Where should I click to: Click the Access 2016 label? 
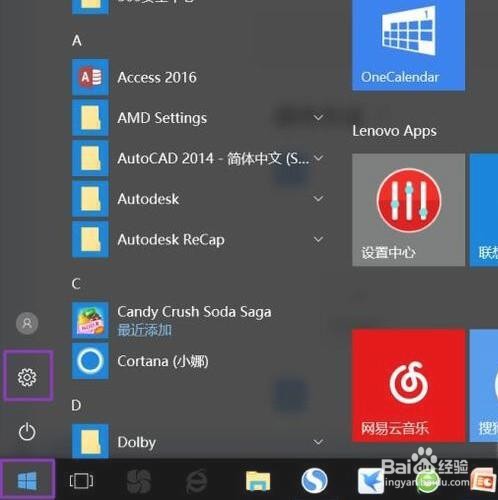pyautogui.click(x=157, y=78)
